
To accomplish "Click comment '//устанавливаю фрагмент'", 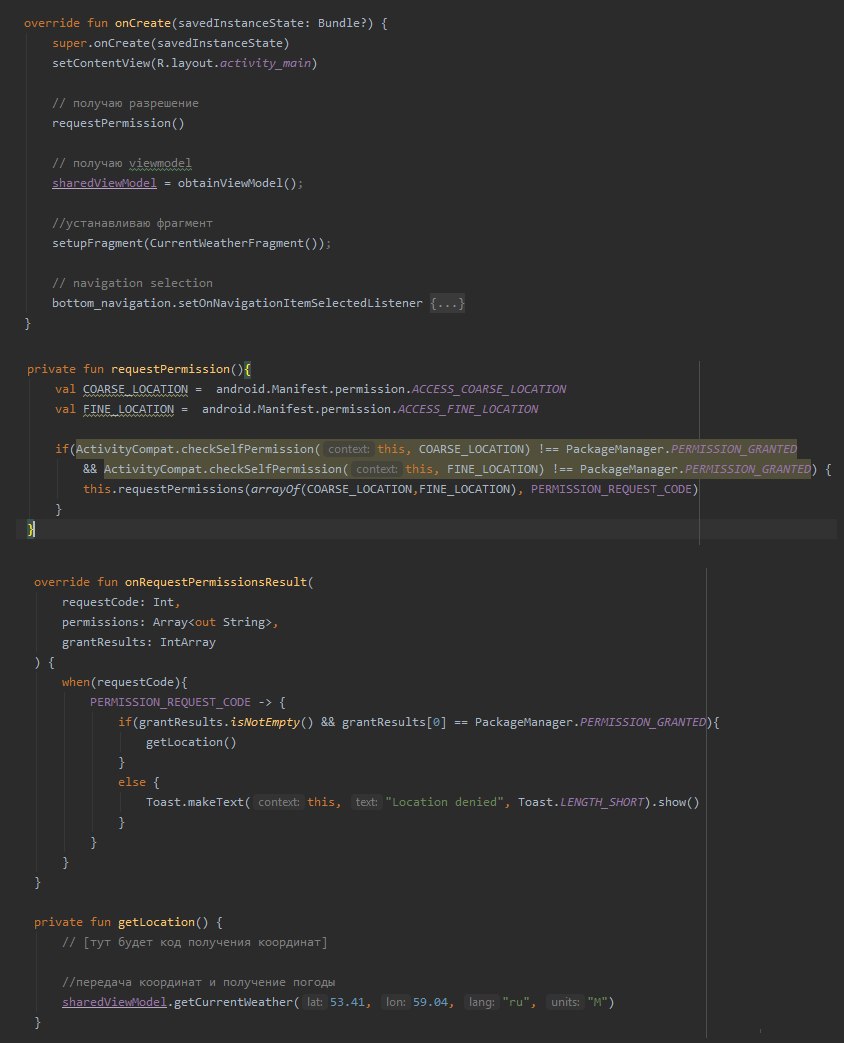I will coord(132,223).
